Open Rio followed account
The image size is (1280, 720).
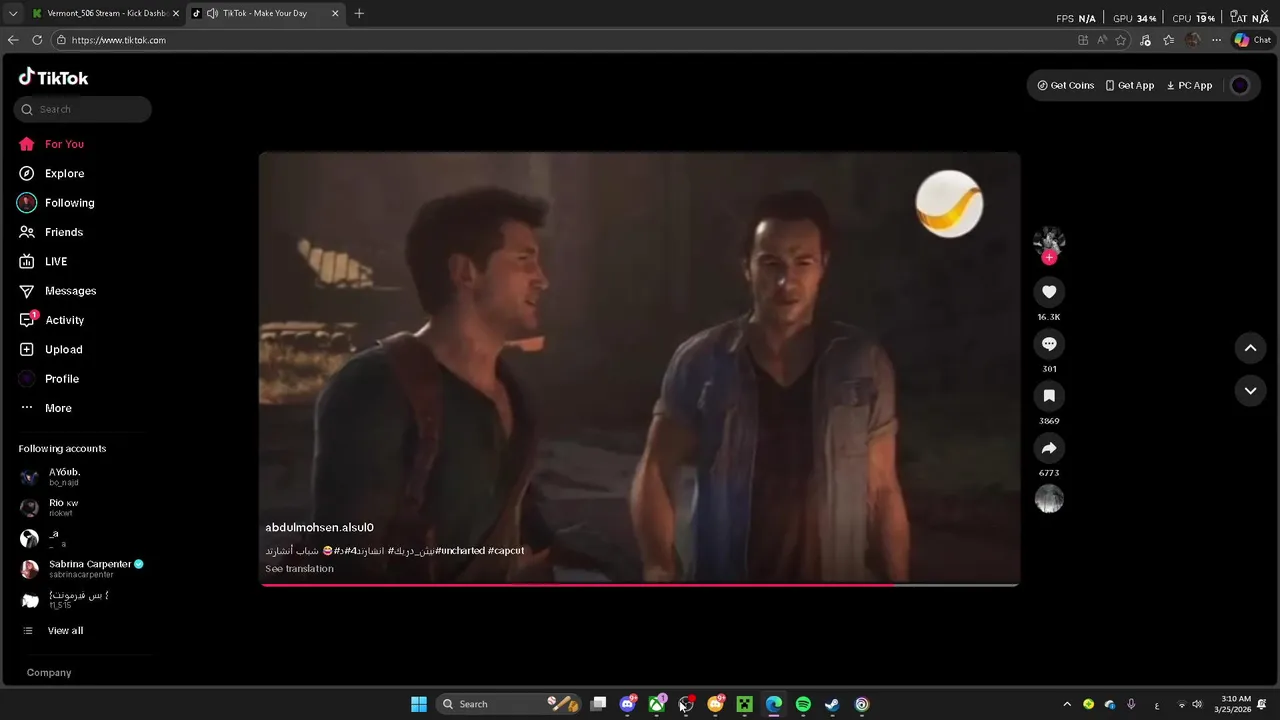49,508
